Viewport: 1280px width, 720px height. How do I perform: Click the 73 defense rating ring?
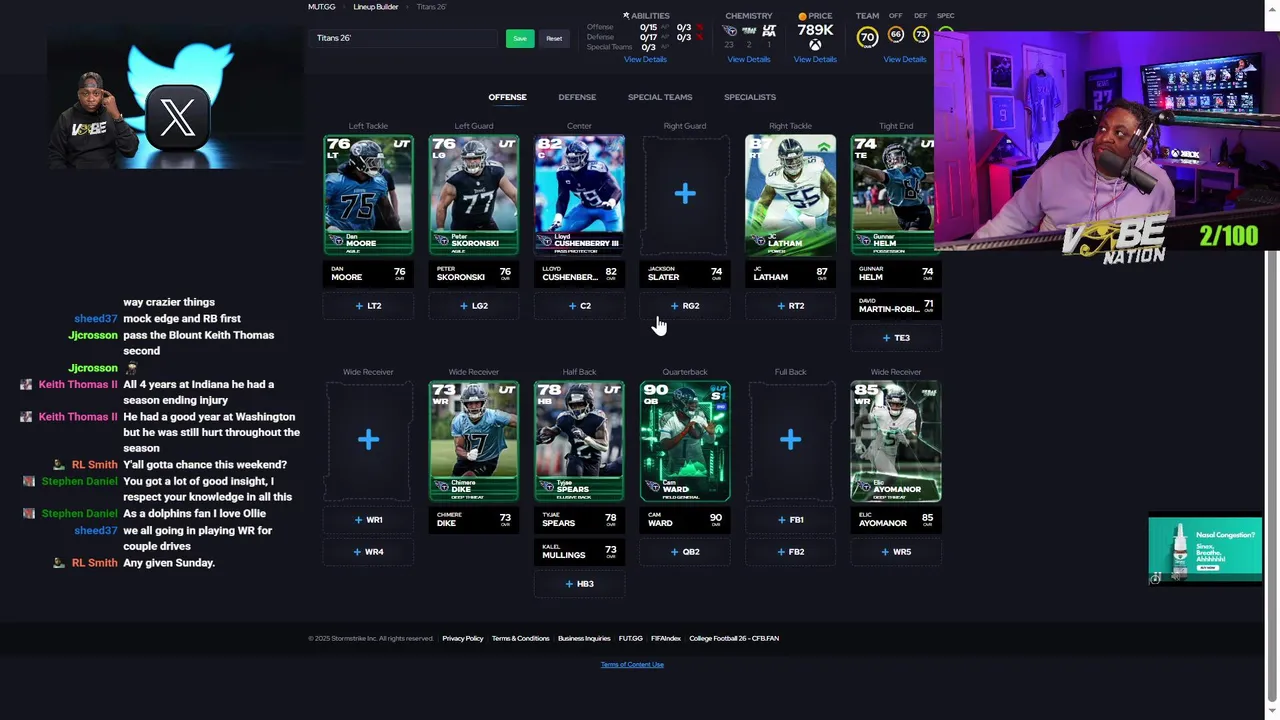tap(921, 35)
